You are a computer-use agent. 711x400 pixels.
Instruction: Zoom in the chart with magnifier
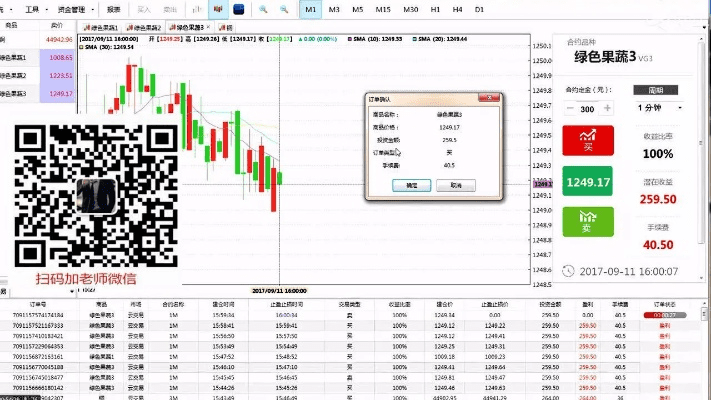(263, 8)
